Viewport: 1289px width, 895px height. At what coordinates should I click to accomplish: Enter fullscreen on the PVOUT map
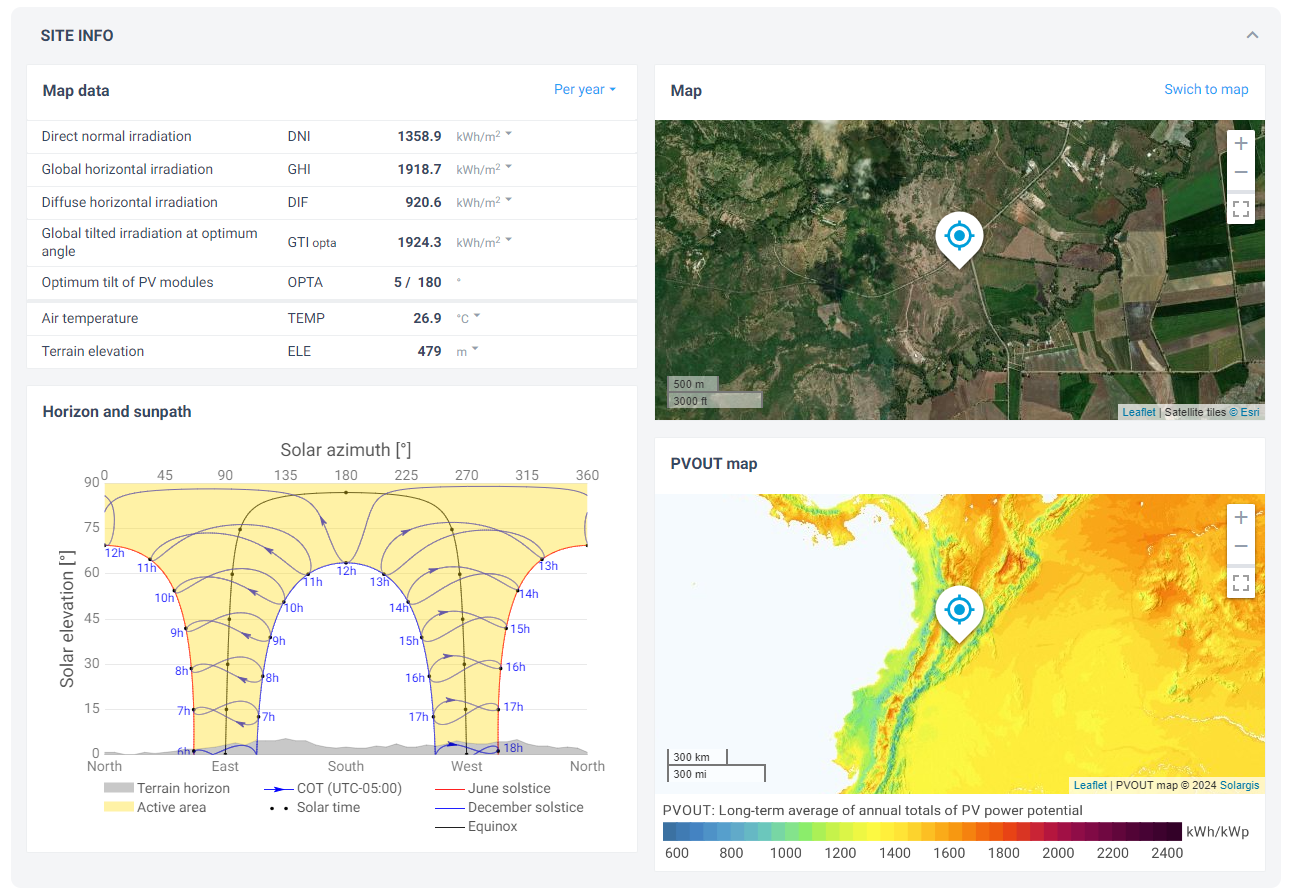click(x=1240, y=583)
